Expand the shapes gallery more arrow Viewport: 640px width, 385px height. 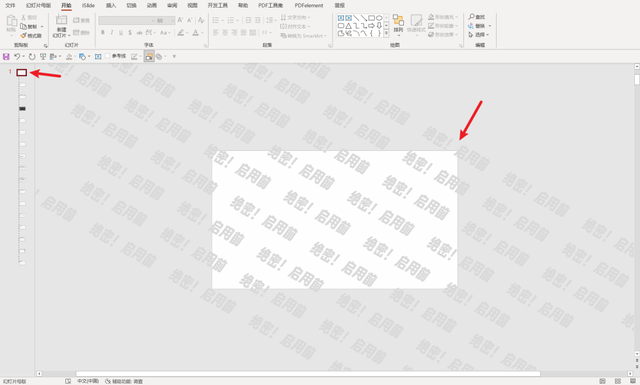(x=386, y=33)
